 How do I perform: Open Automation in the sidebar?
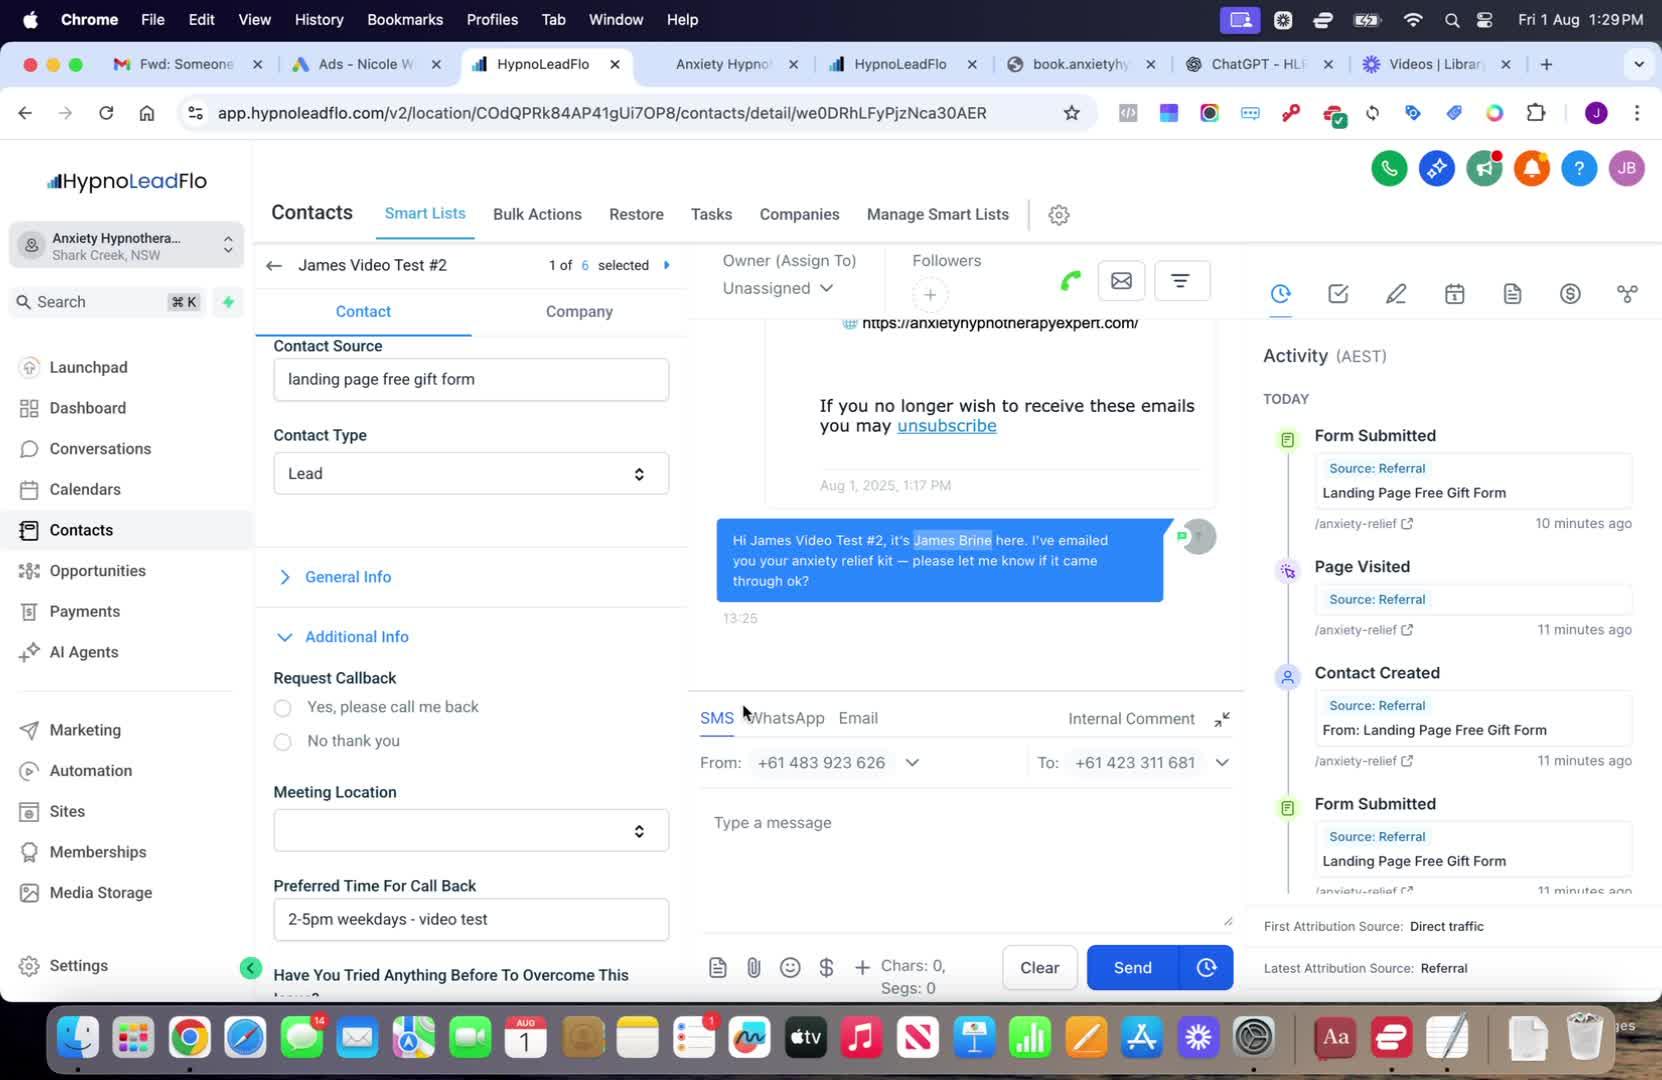click(90, 771)
